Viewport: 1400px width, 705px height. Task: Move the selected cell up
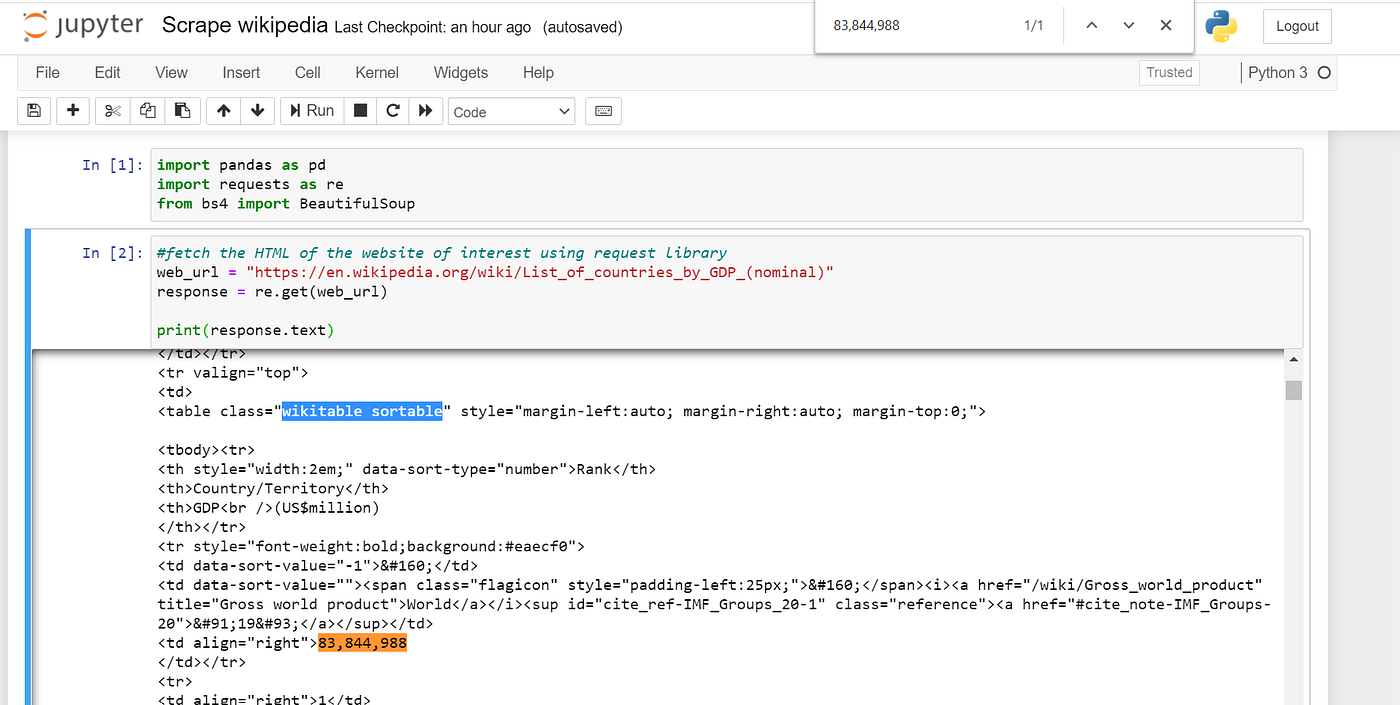(223, 110)
